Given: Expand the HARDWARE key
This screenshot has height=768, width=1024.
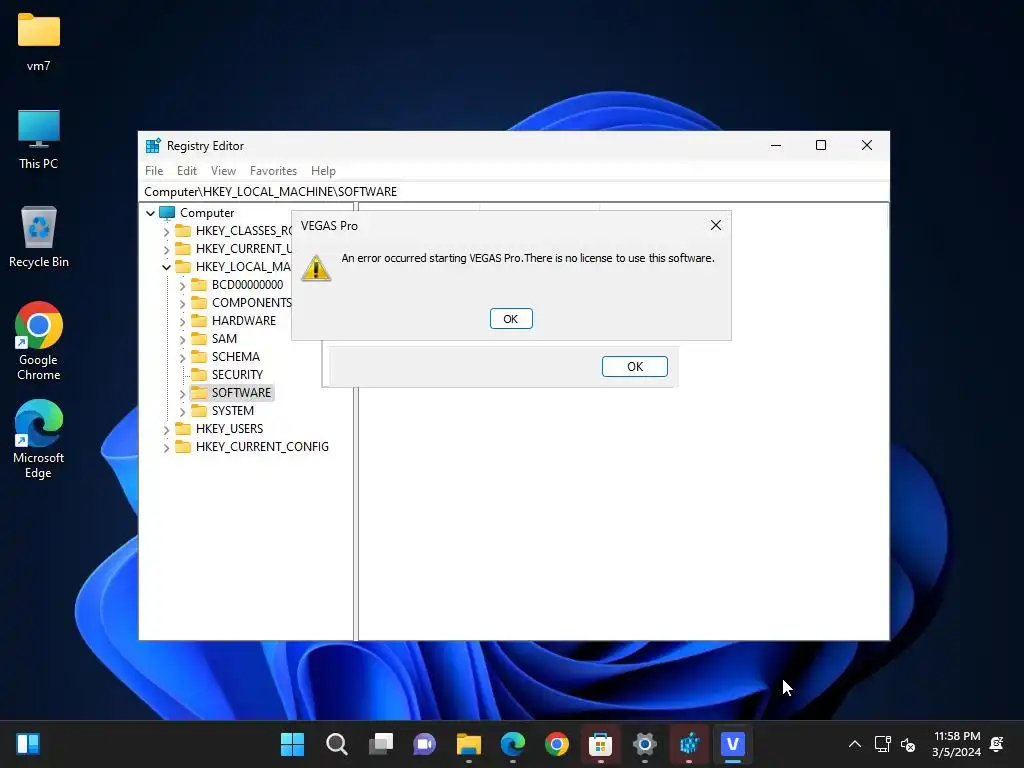Looking at the screenshot, I should (182, 321).
